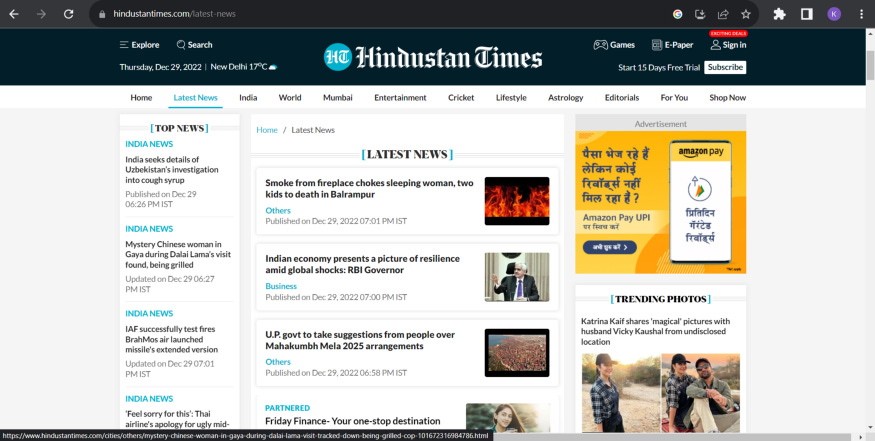Image resolution: width=875 pixels, height=441 pixels.
Task: Click the Hindustan Times logo
Action: [x=433, y=57]
